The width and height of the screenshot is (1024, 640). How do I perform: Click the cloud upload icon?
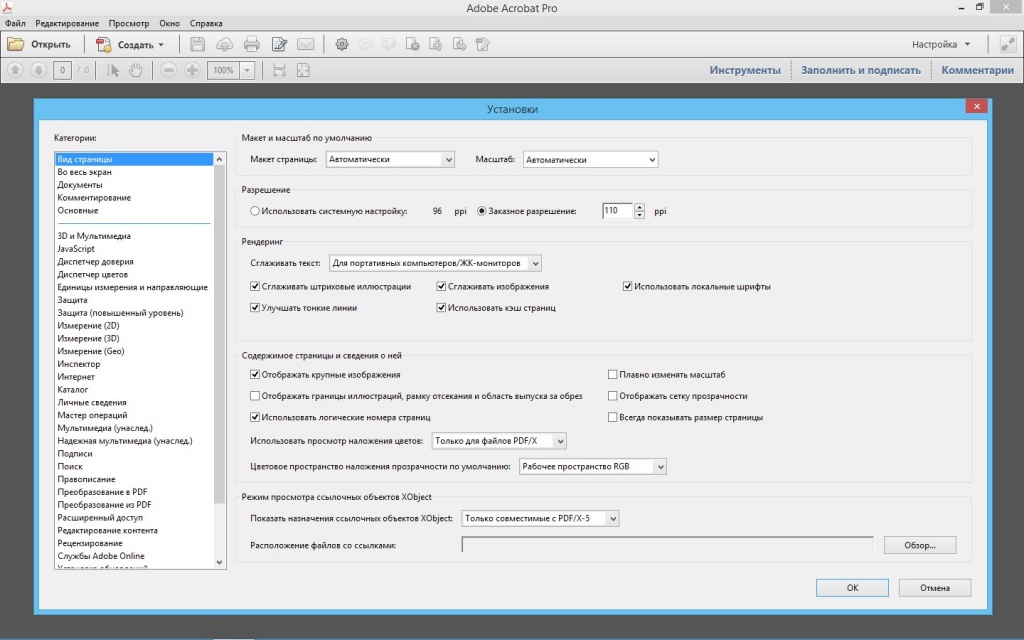pyautogui.click(x=225, y=44)
